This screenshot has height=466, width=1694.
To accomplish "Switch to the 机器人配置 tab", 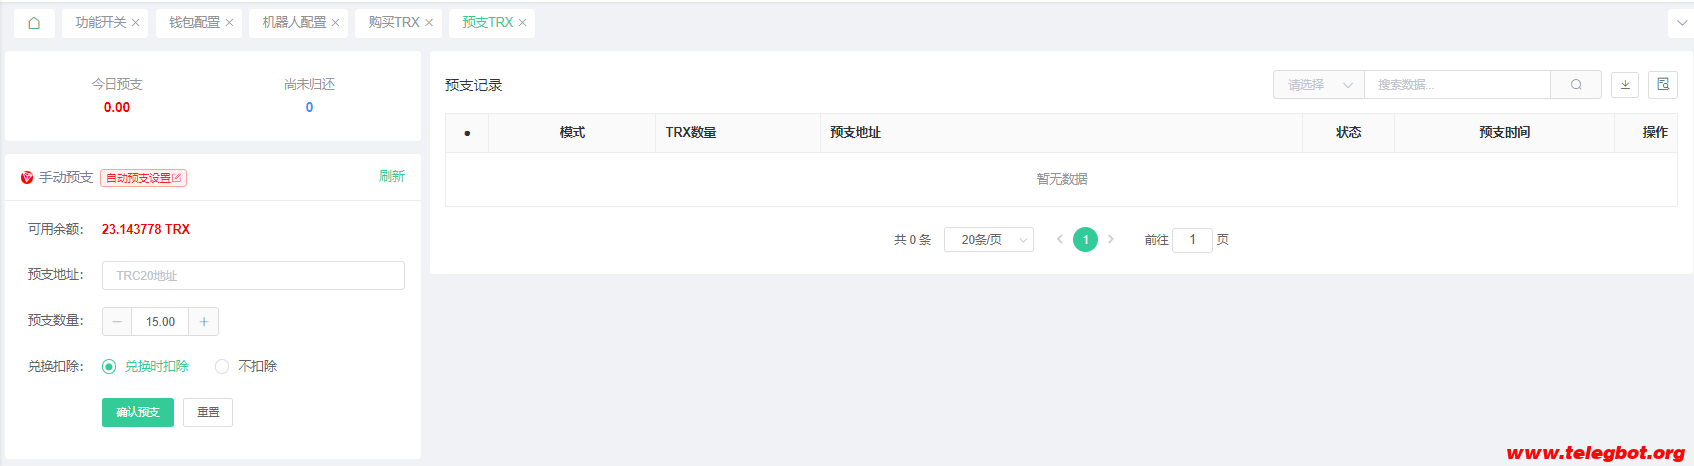I will [294, 23].
